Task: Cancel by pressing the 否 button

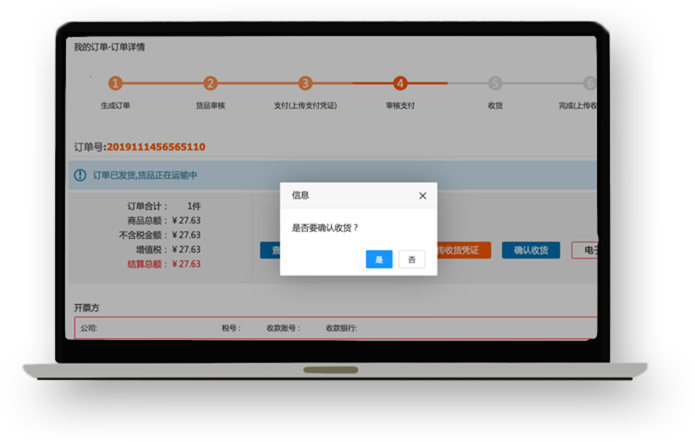Action: tap(411, 259)
